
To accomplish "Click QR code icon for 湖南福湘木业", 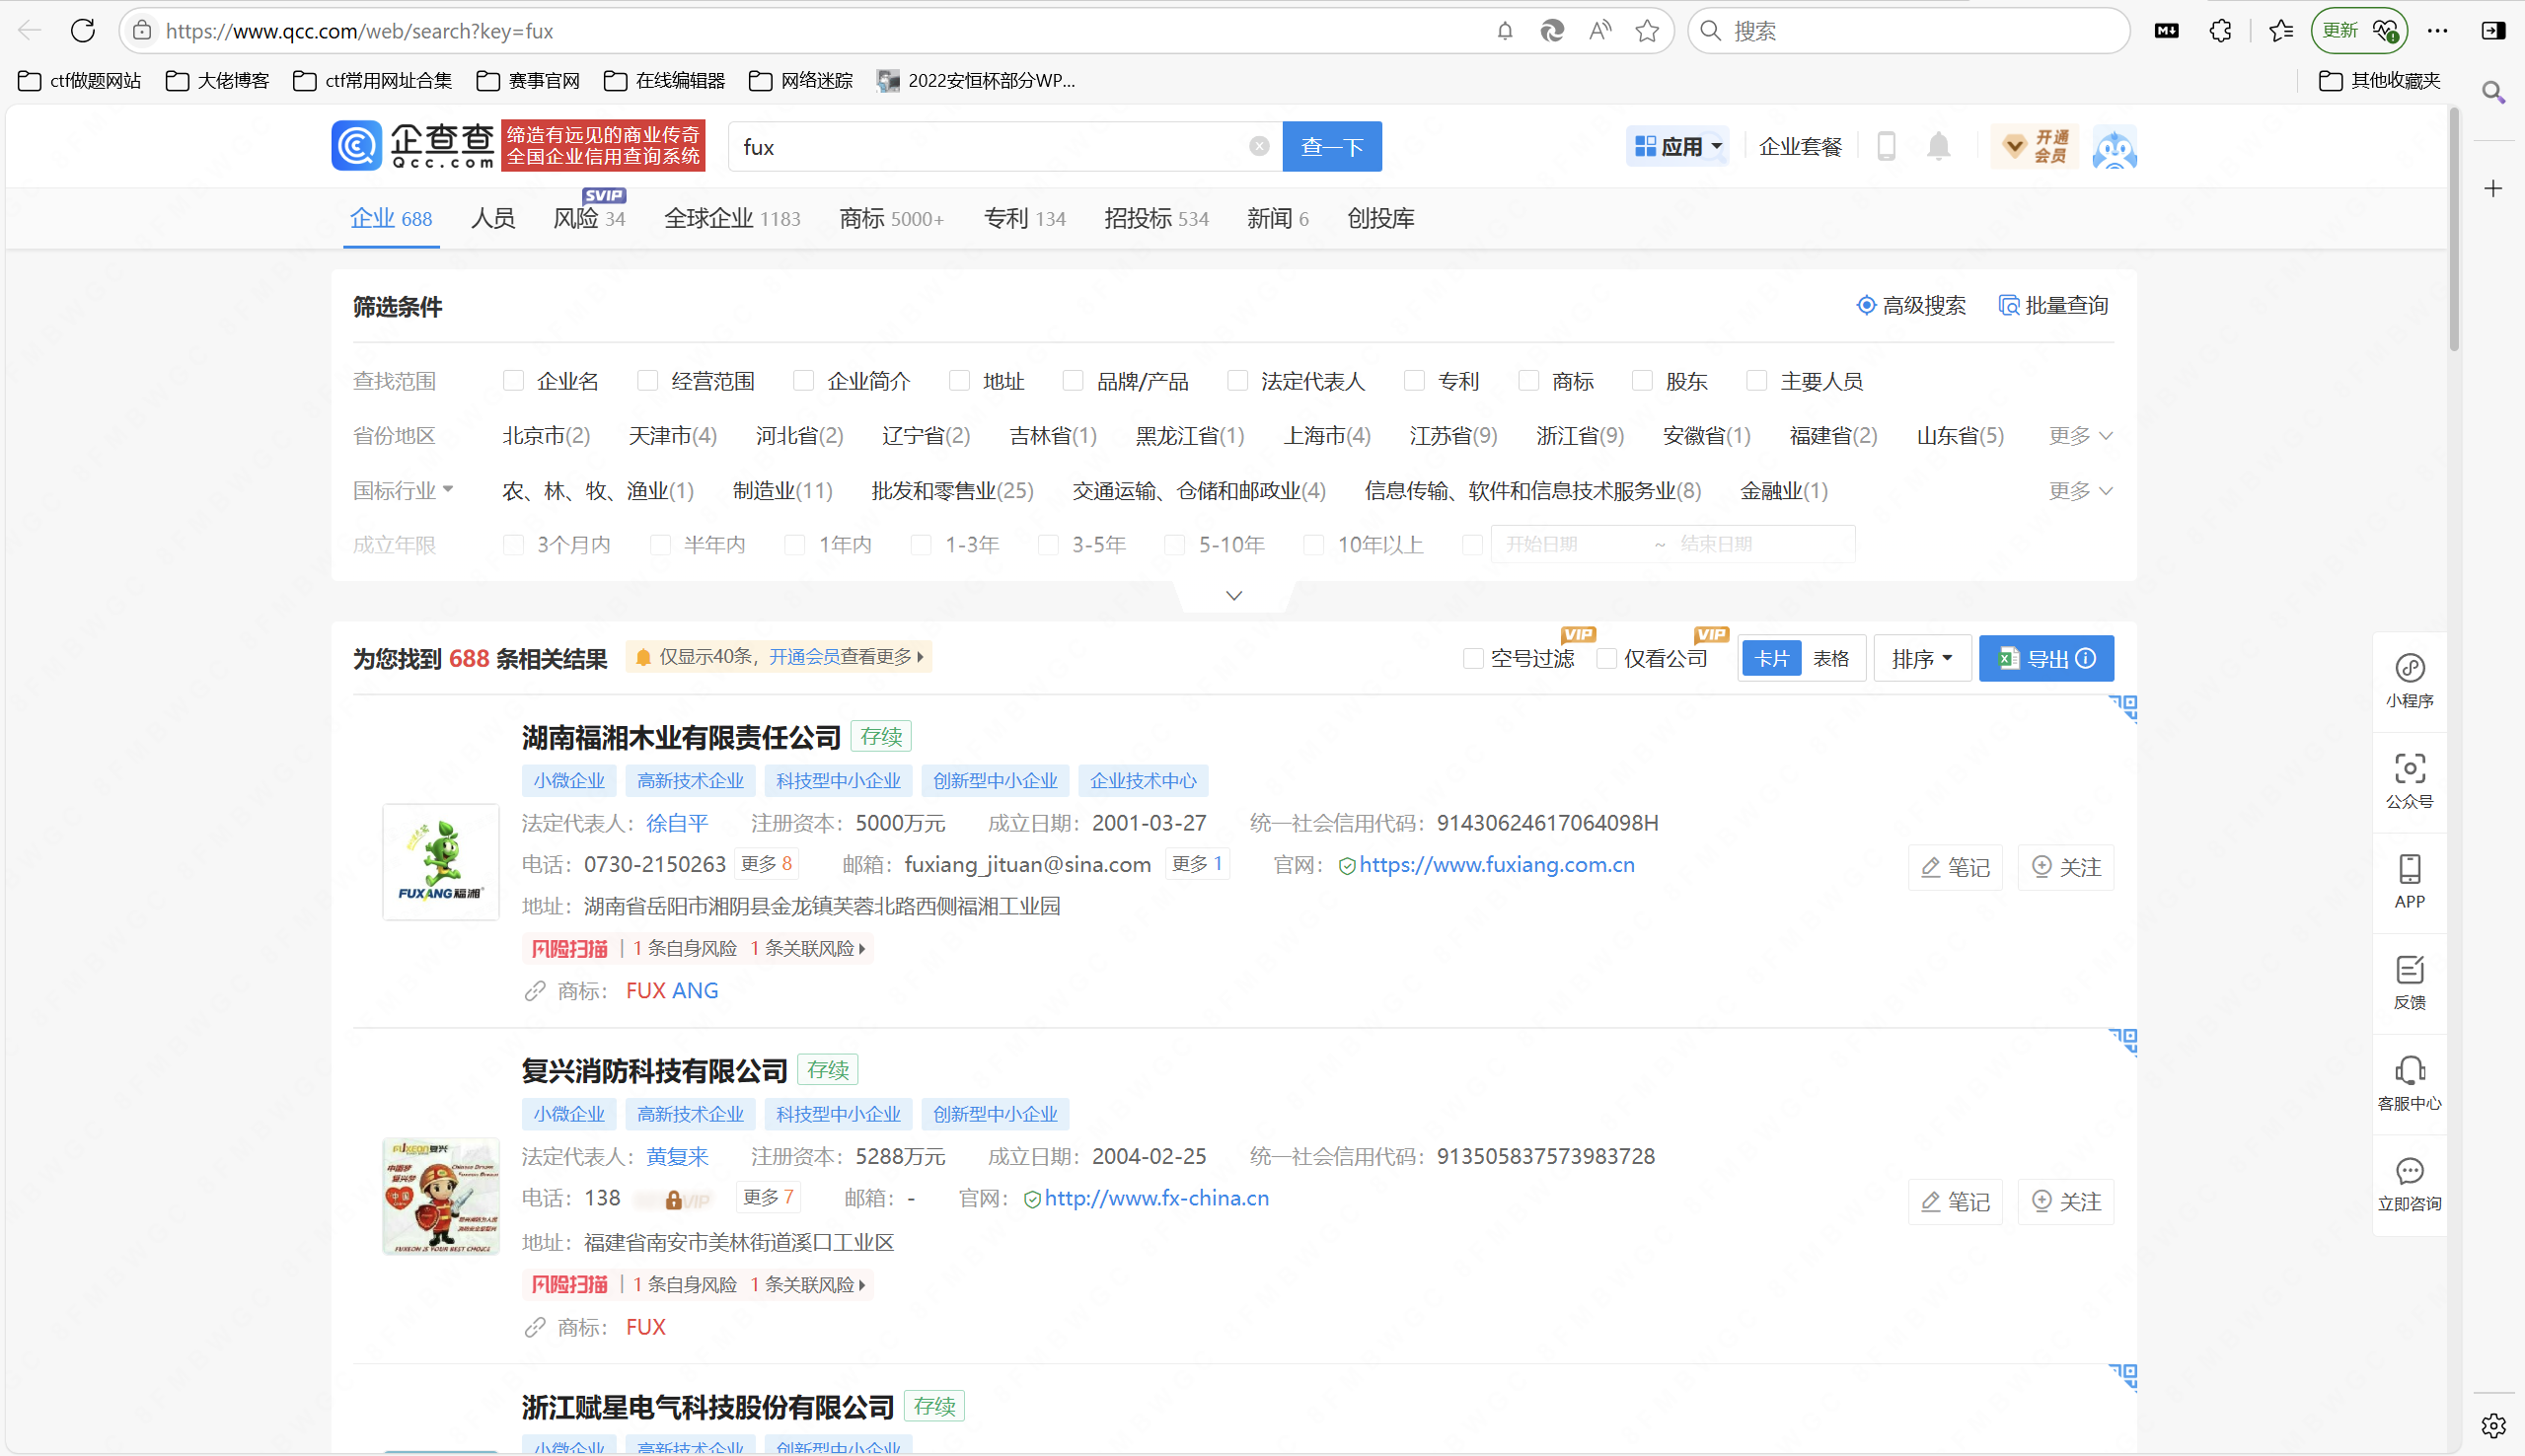I will [x=2123, y=709].
